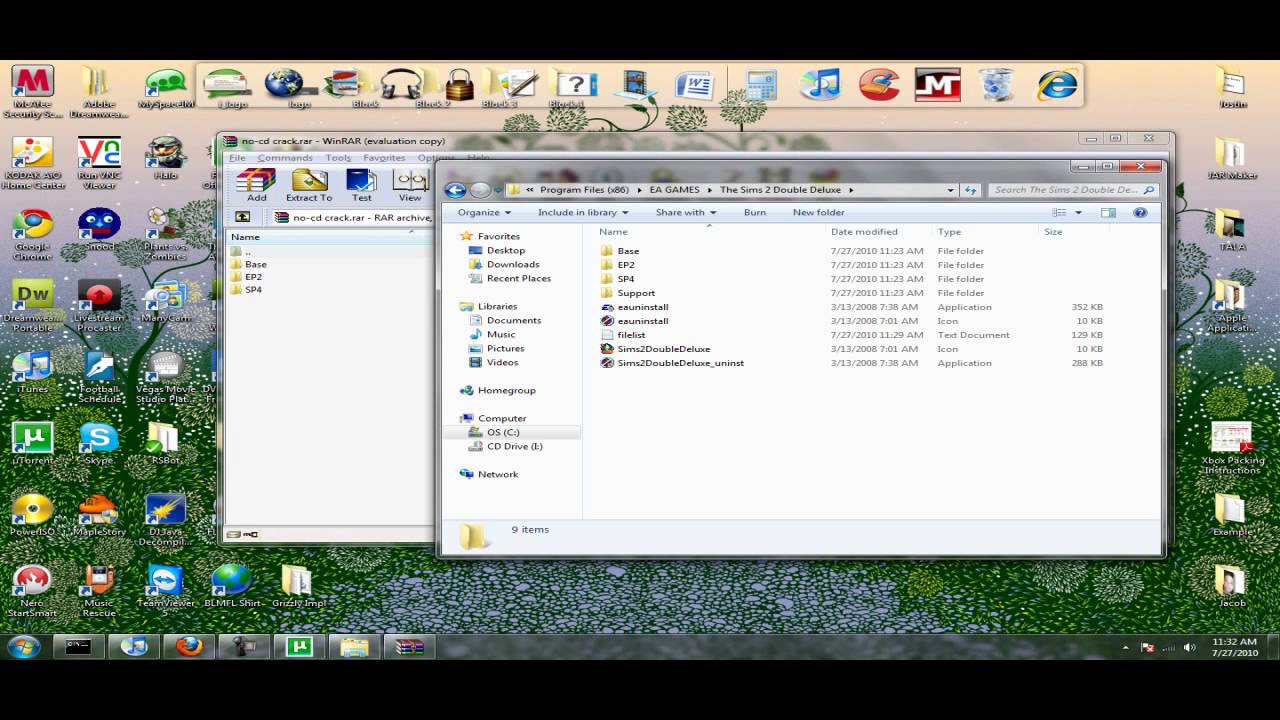
Task: Open the WinRAR Tools menu
Action: [x=338, y=158]
